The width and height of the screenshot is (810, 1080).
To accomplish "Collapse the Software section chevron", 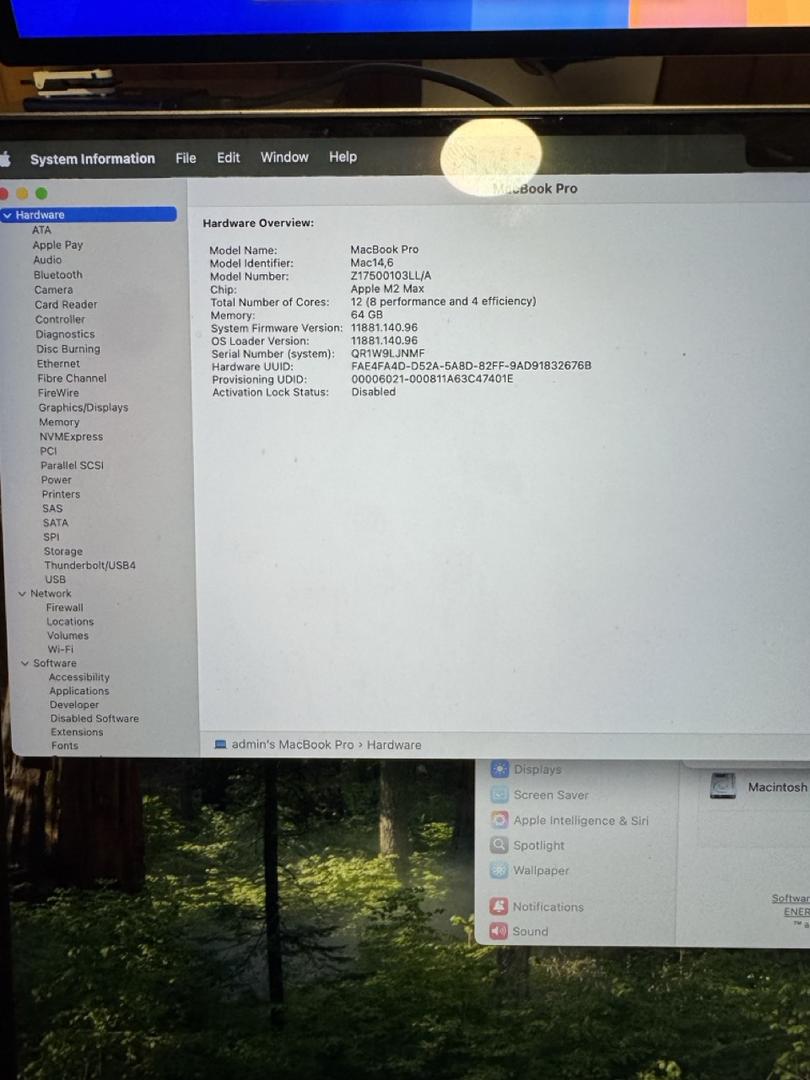I will (25, 663).
